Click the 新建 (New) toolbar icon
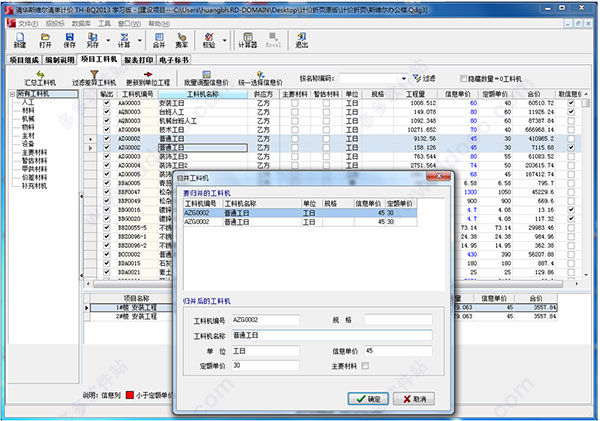Screen dimensions: 600x421 pos(20,40)
